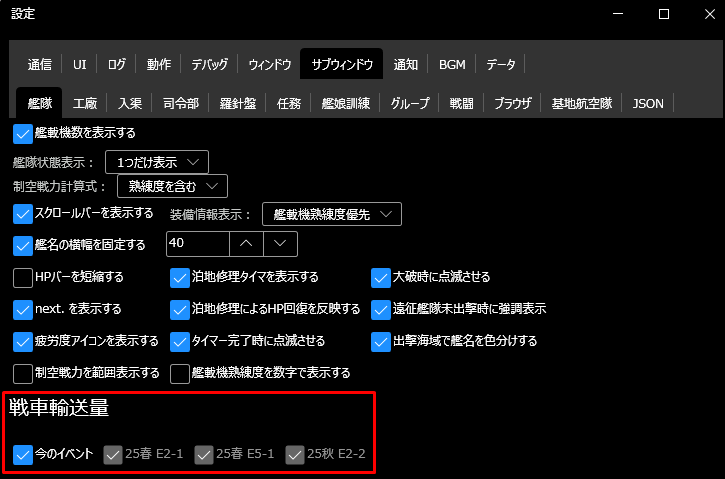Open the 司令部 sub-tab
The height and width of the screenshot is (479, 725).
click(x=181, y=103)
